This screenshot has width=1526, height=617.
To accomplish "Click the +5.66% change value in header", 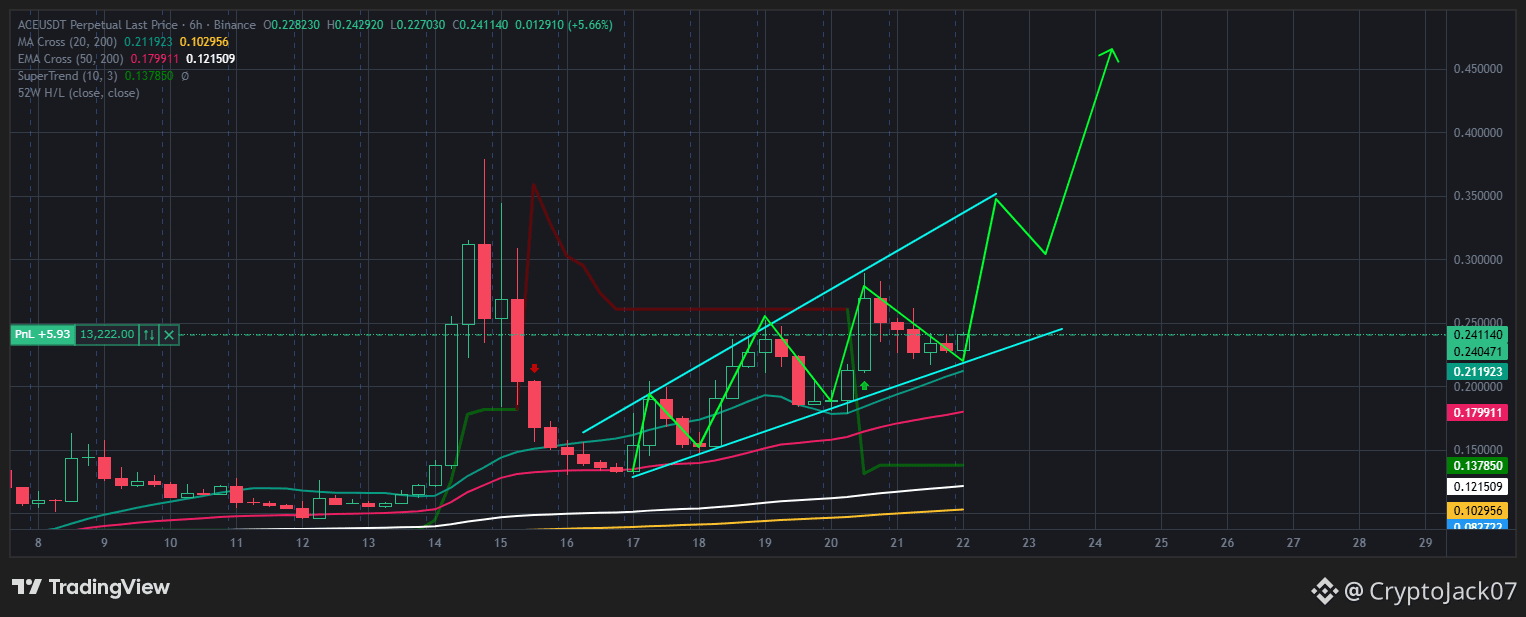I will coord(590,24).
